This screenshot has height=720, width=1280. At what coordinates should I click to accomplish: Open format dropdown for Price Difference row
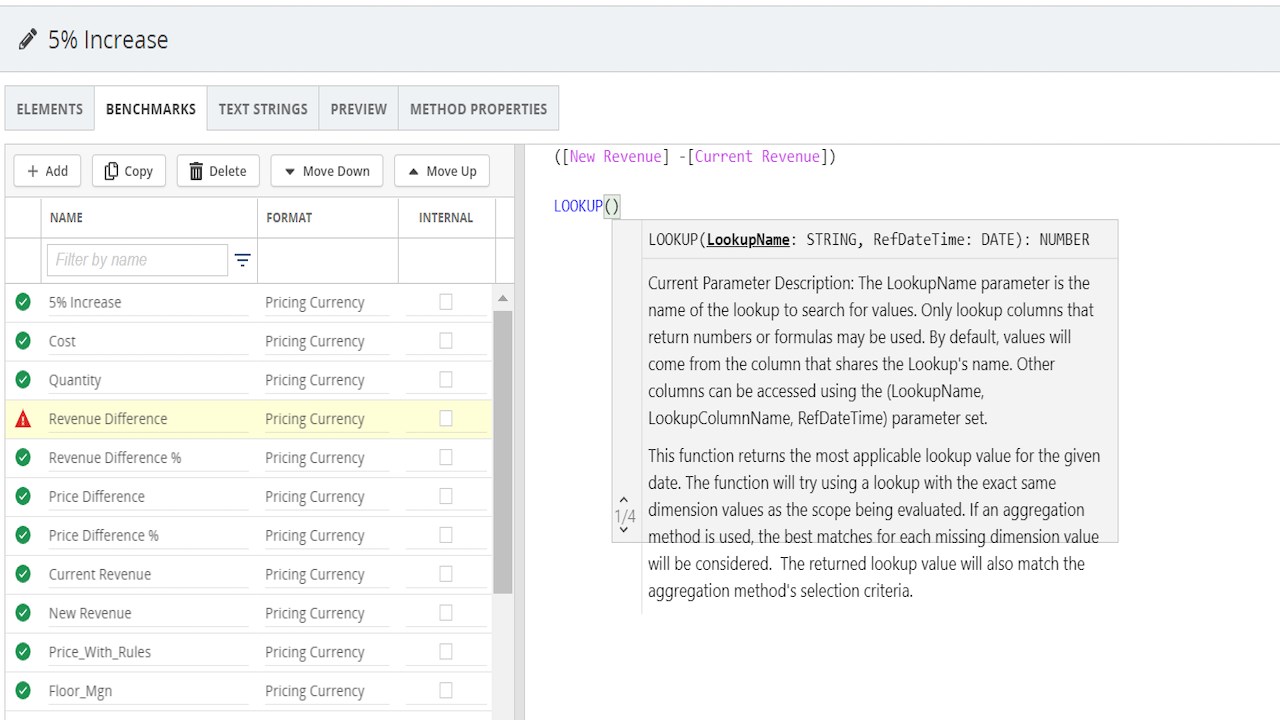(x=327, y=496)
